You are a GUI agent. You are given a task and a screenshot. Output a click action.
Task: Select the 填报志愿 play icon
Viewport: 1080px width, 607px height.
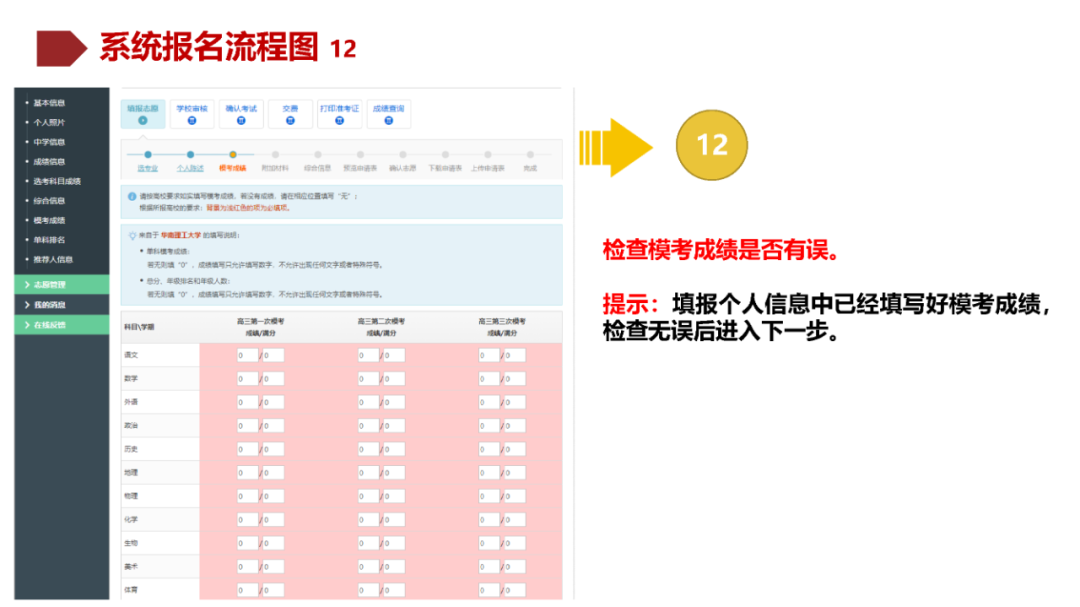(x=142, y=119)
